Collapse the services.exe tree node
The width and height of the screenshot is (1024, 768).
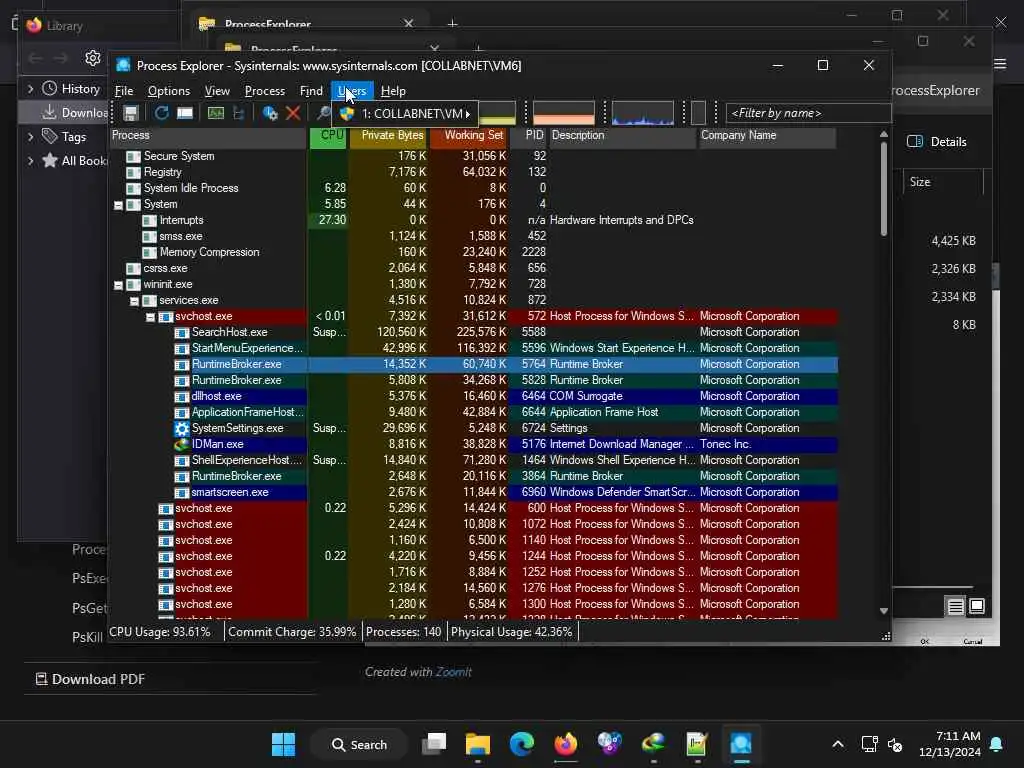pyautogui.click(x=135, y=301)
